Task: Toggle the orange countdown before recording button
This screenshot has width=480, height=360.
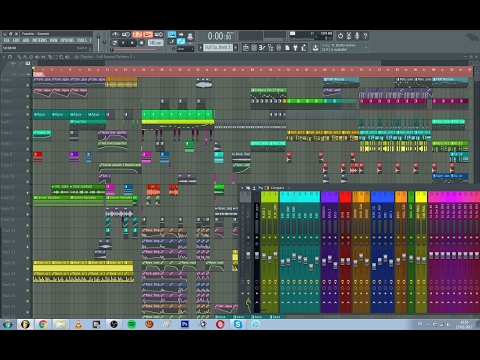Action: pyautogui.click(x=137, y=34)
